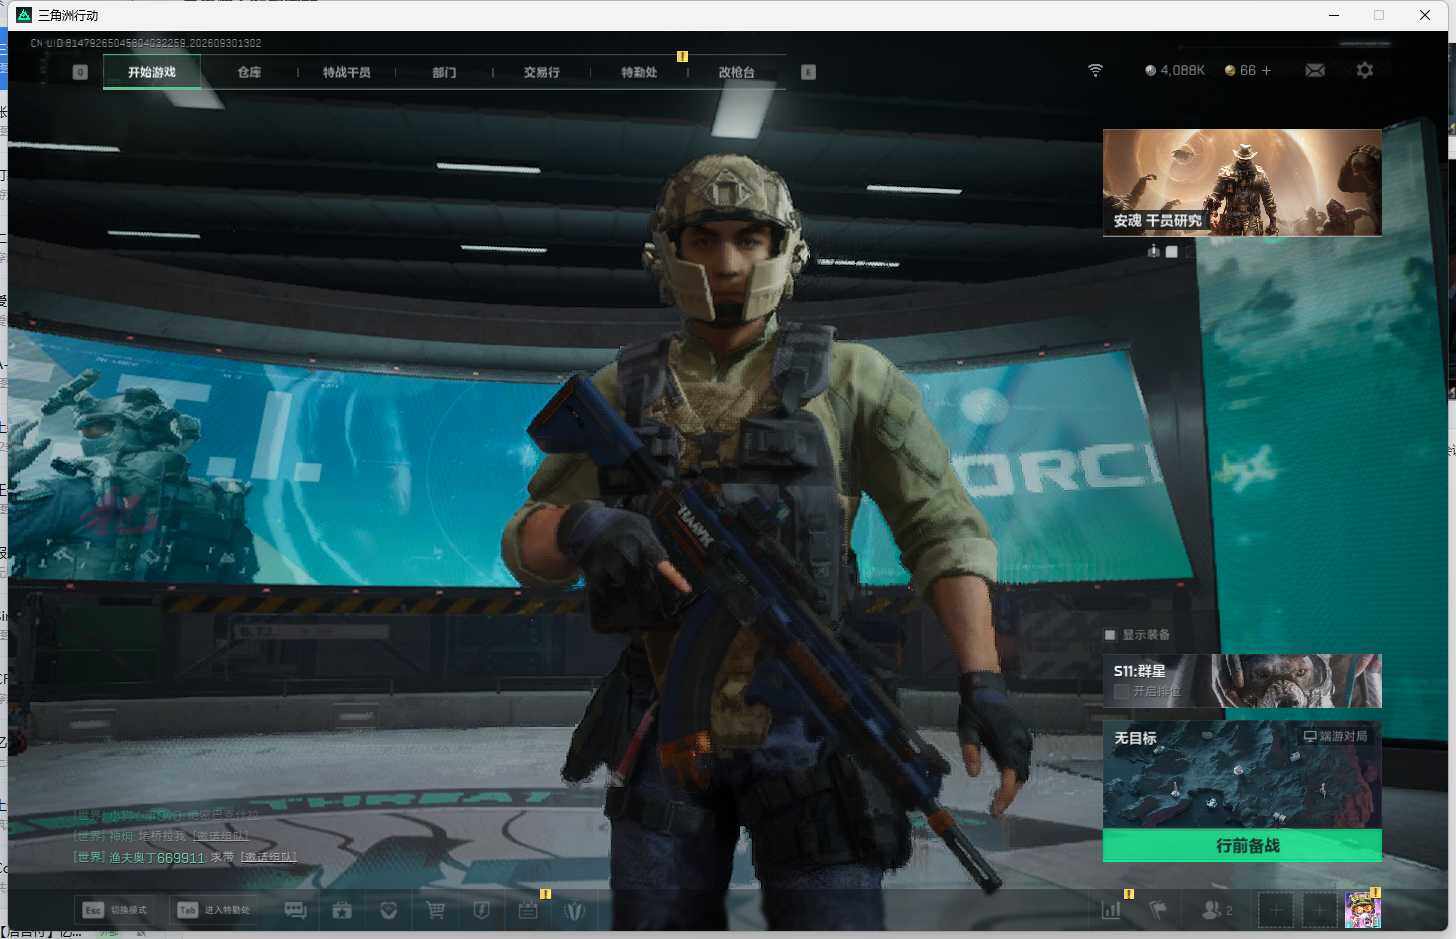Image resolution: width=1456 pixels, height=939 pixels.
Task: Check the network signal icon
Action: coord(1096,70)
